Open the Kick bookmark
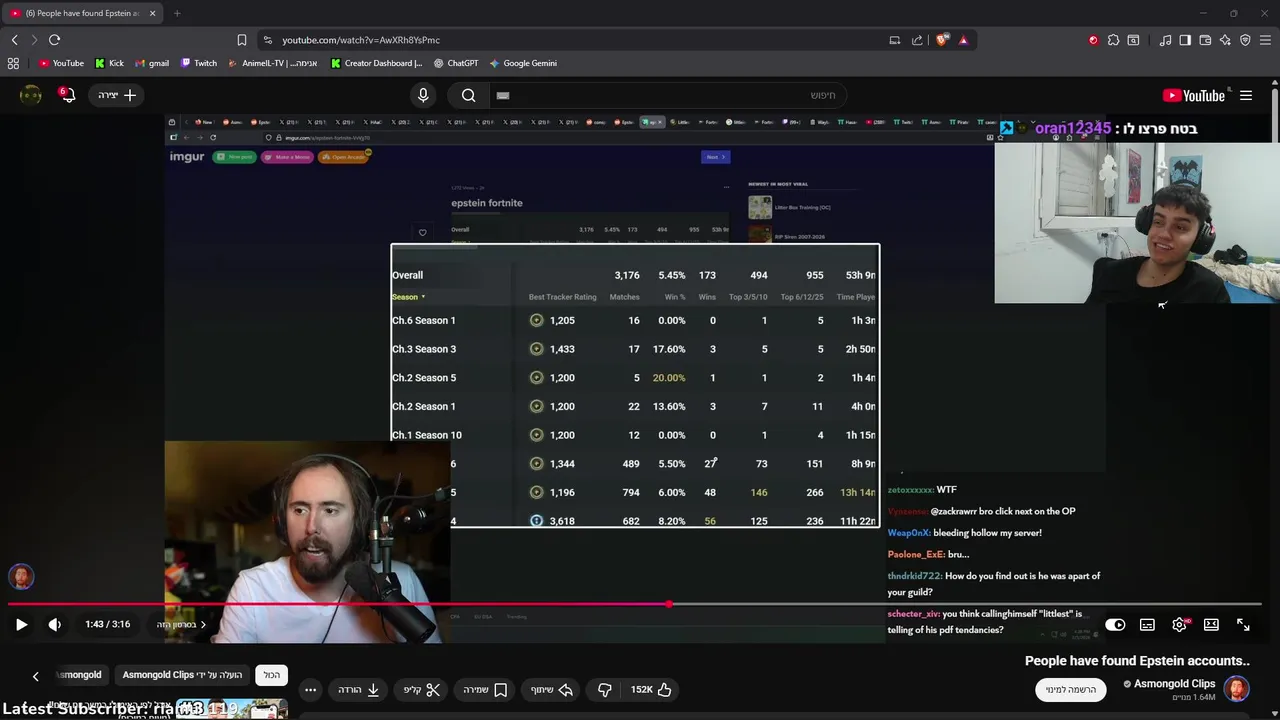Screen dimensions: 1280x720 [110, 63]
